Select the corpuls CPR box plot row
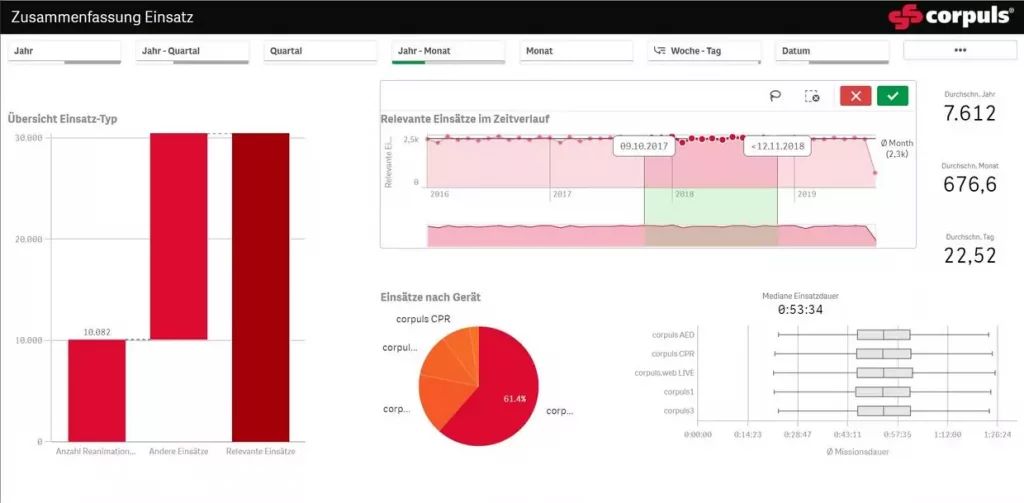Viewport: 1024px width, 503px height. coord(884,353)
